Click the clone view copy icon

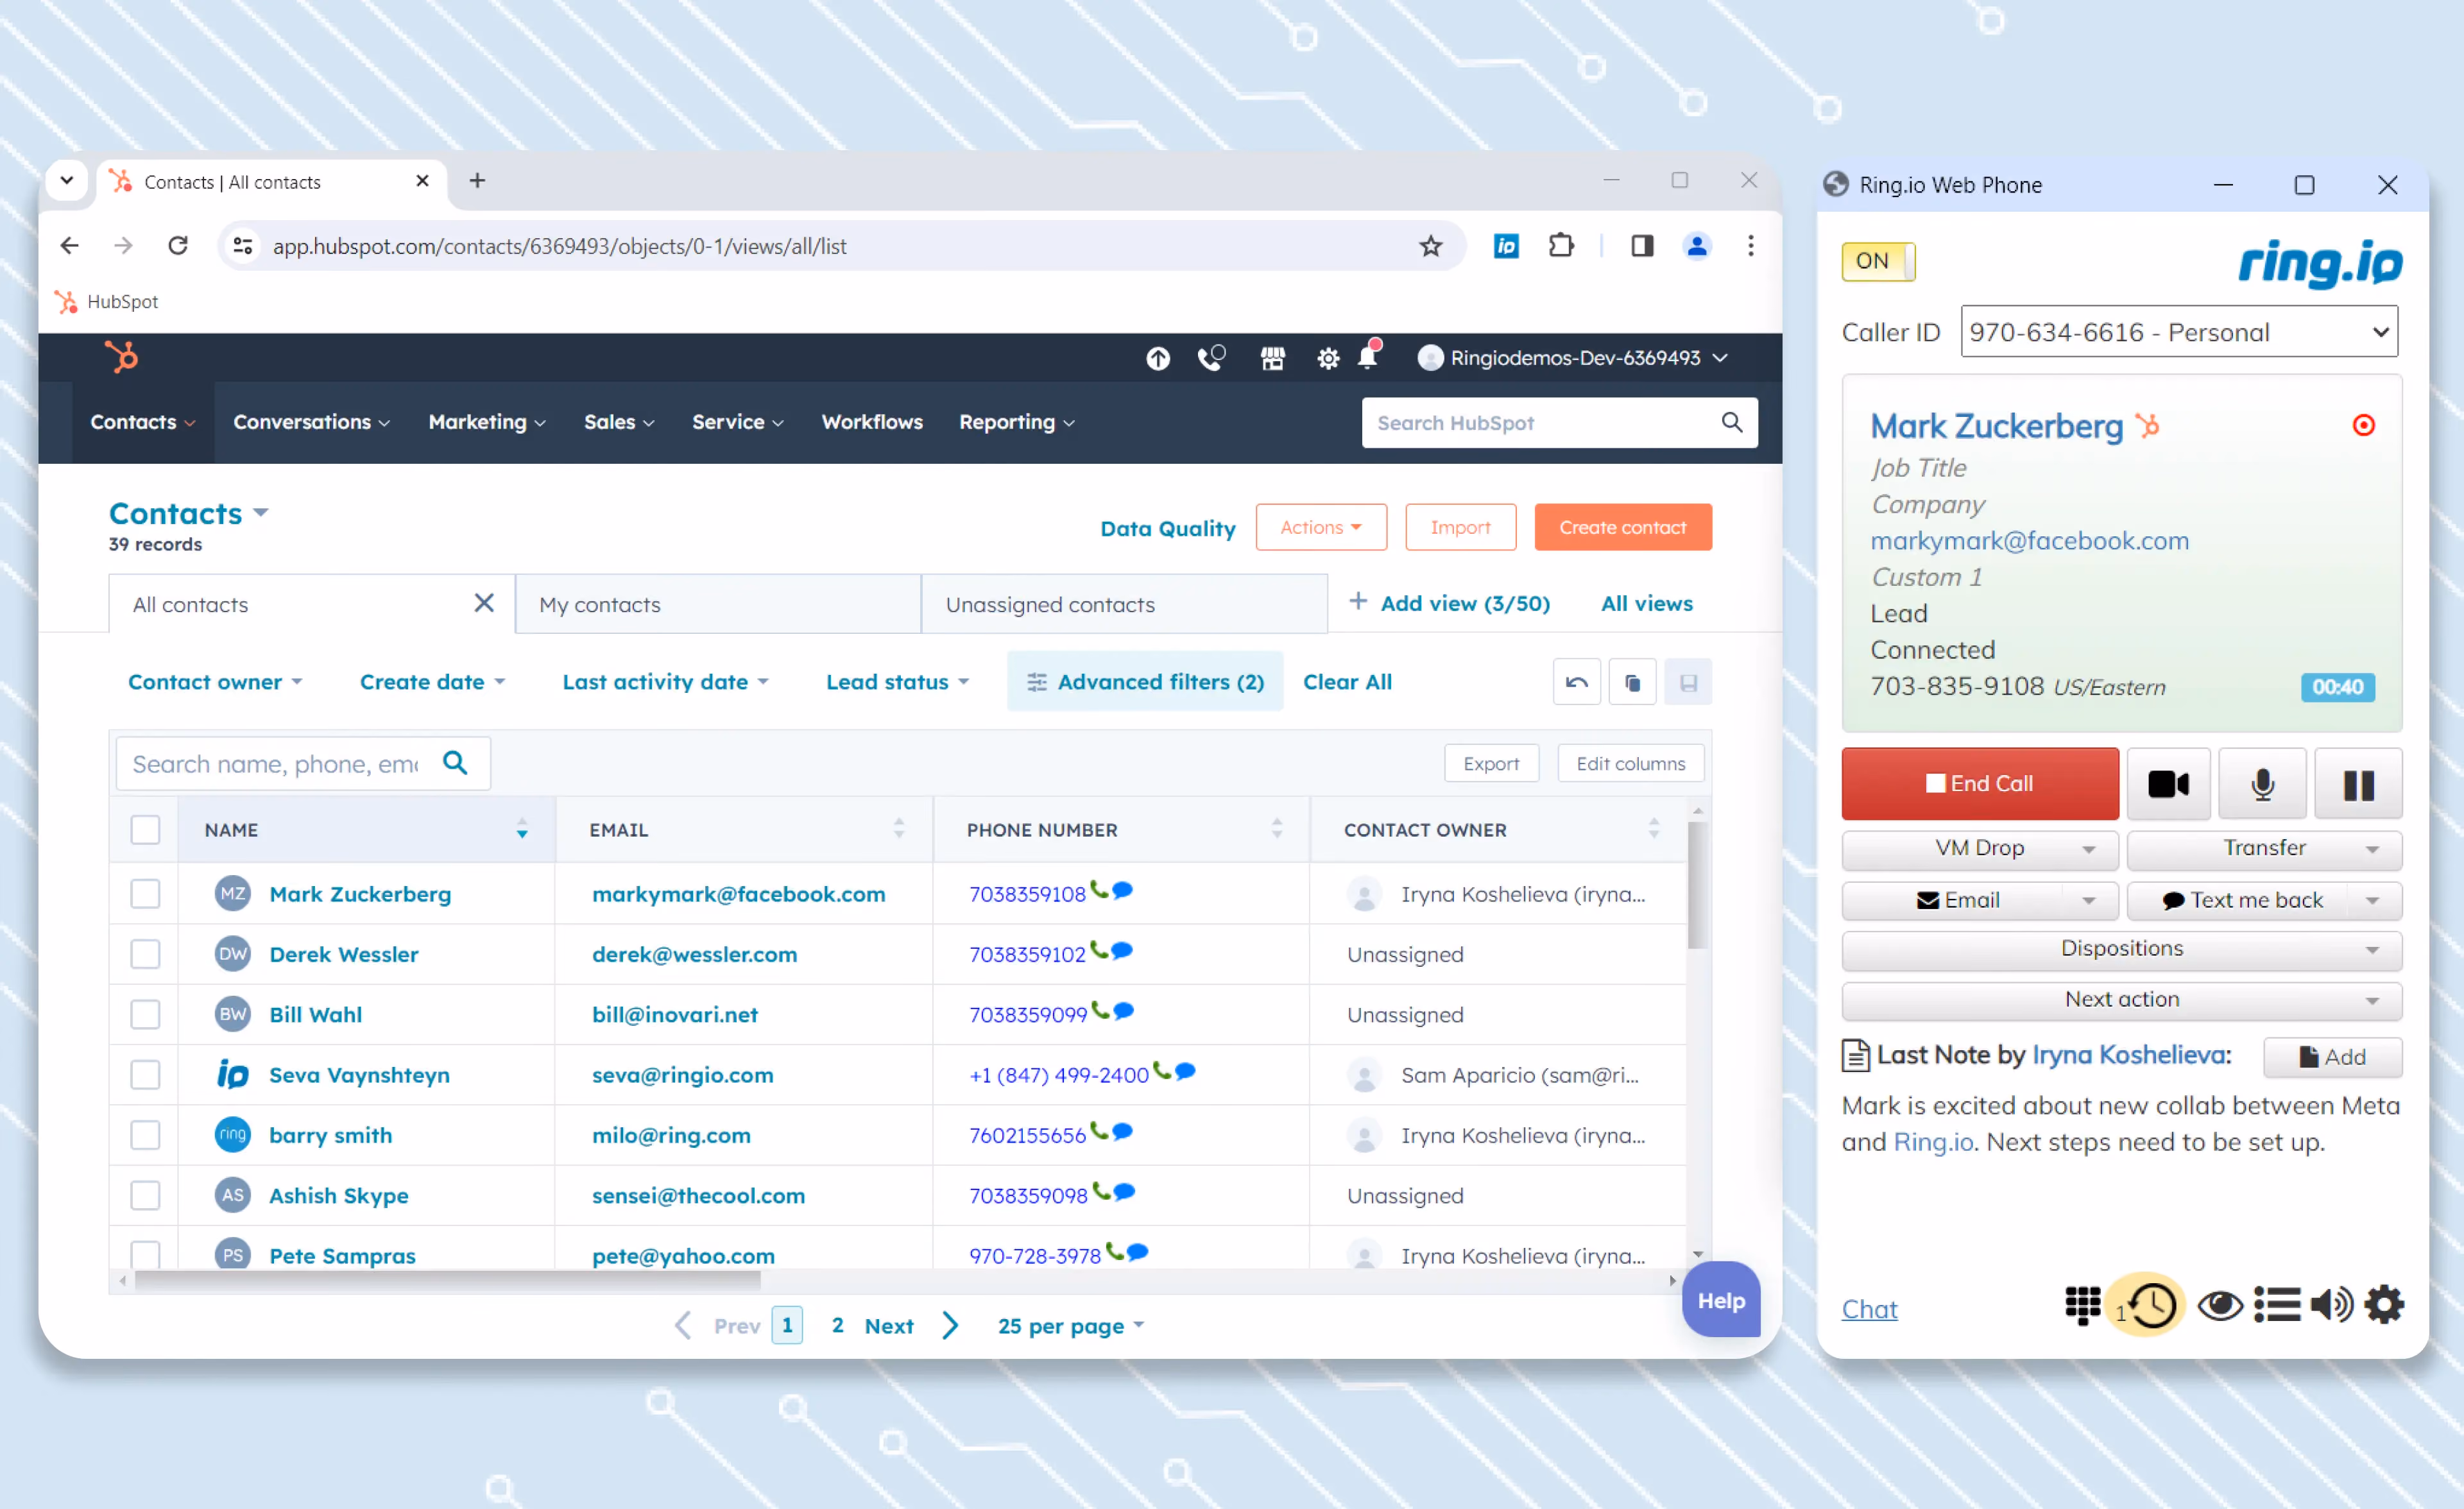1632,683
